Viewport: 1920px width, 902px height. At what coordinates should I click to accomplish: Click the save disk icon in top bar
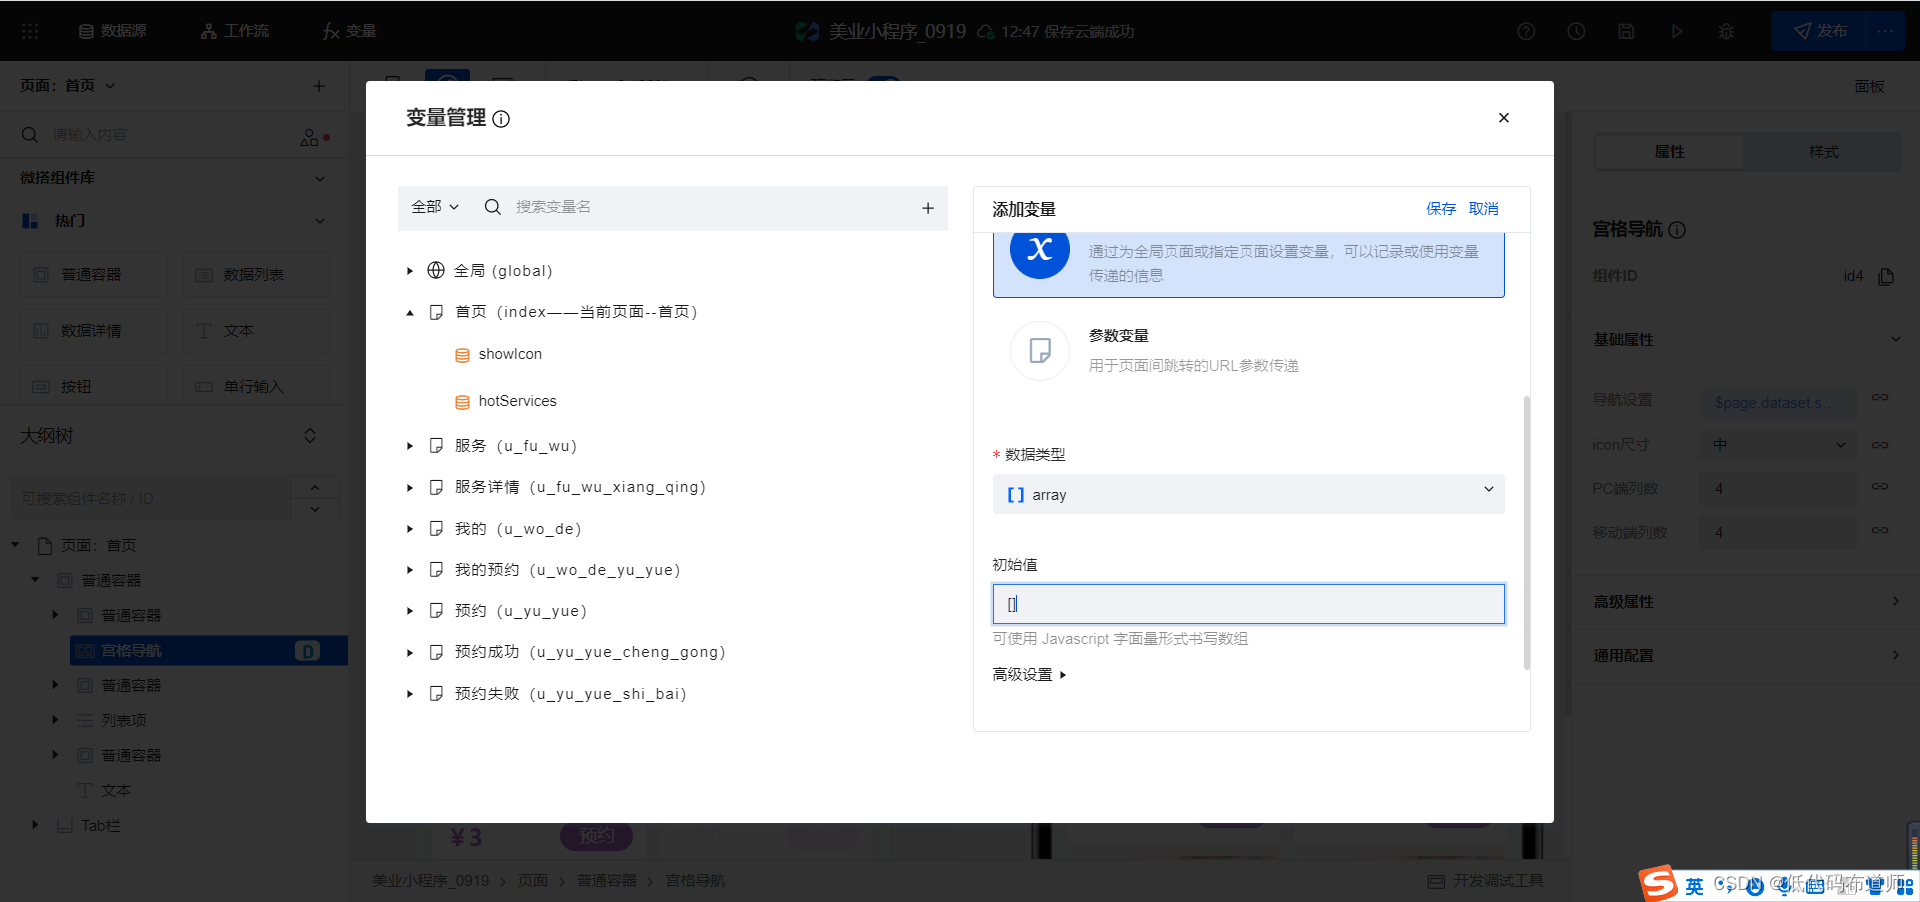1626,31
